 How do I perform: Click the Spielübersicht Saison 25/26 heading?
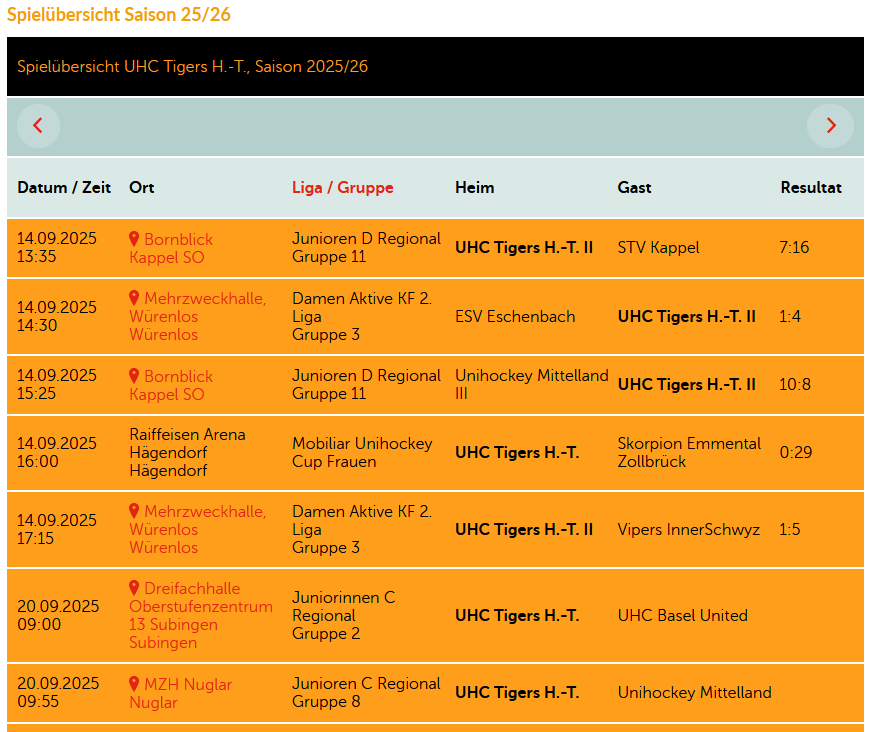(x=119, y=15)
